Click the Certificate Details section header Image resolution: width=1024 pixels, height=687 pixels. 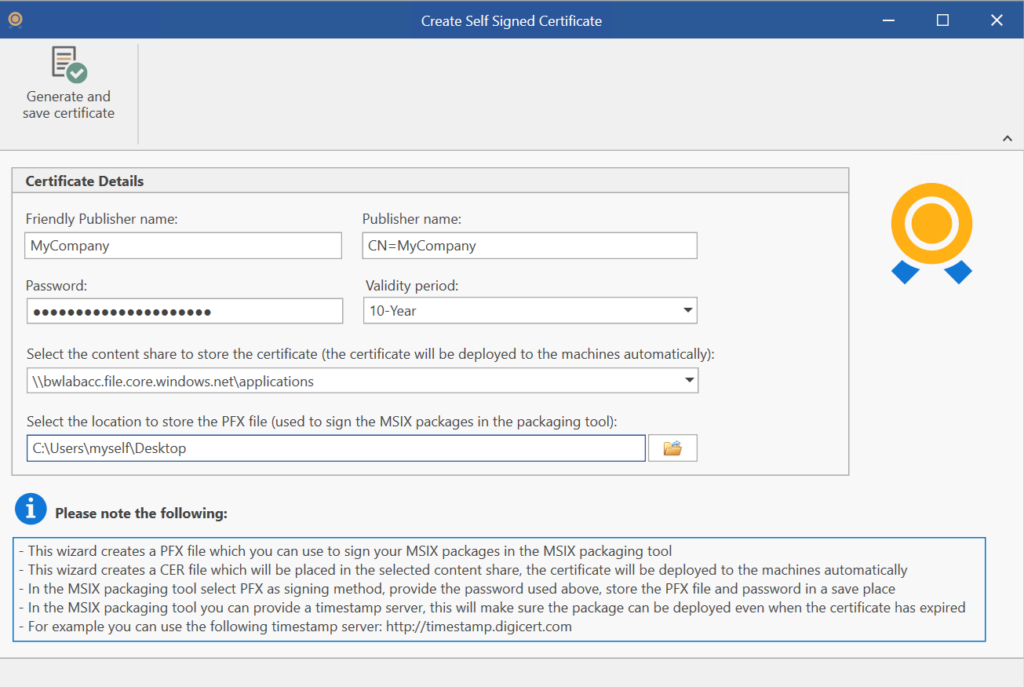85,181
